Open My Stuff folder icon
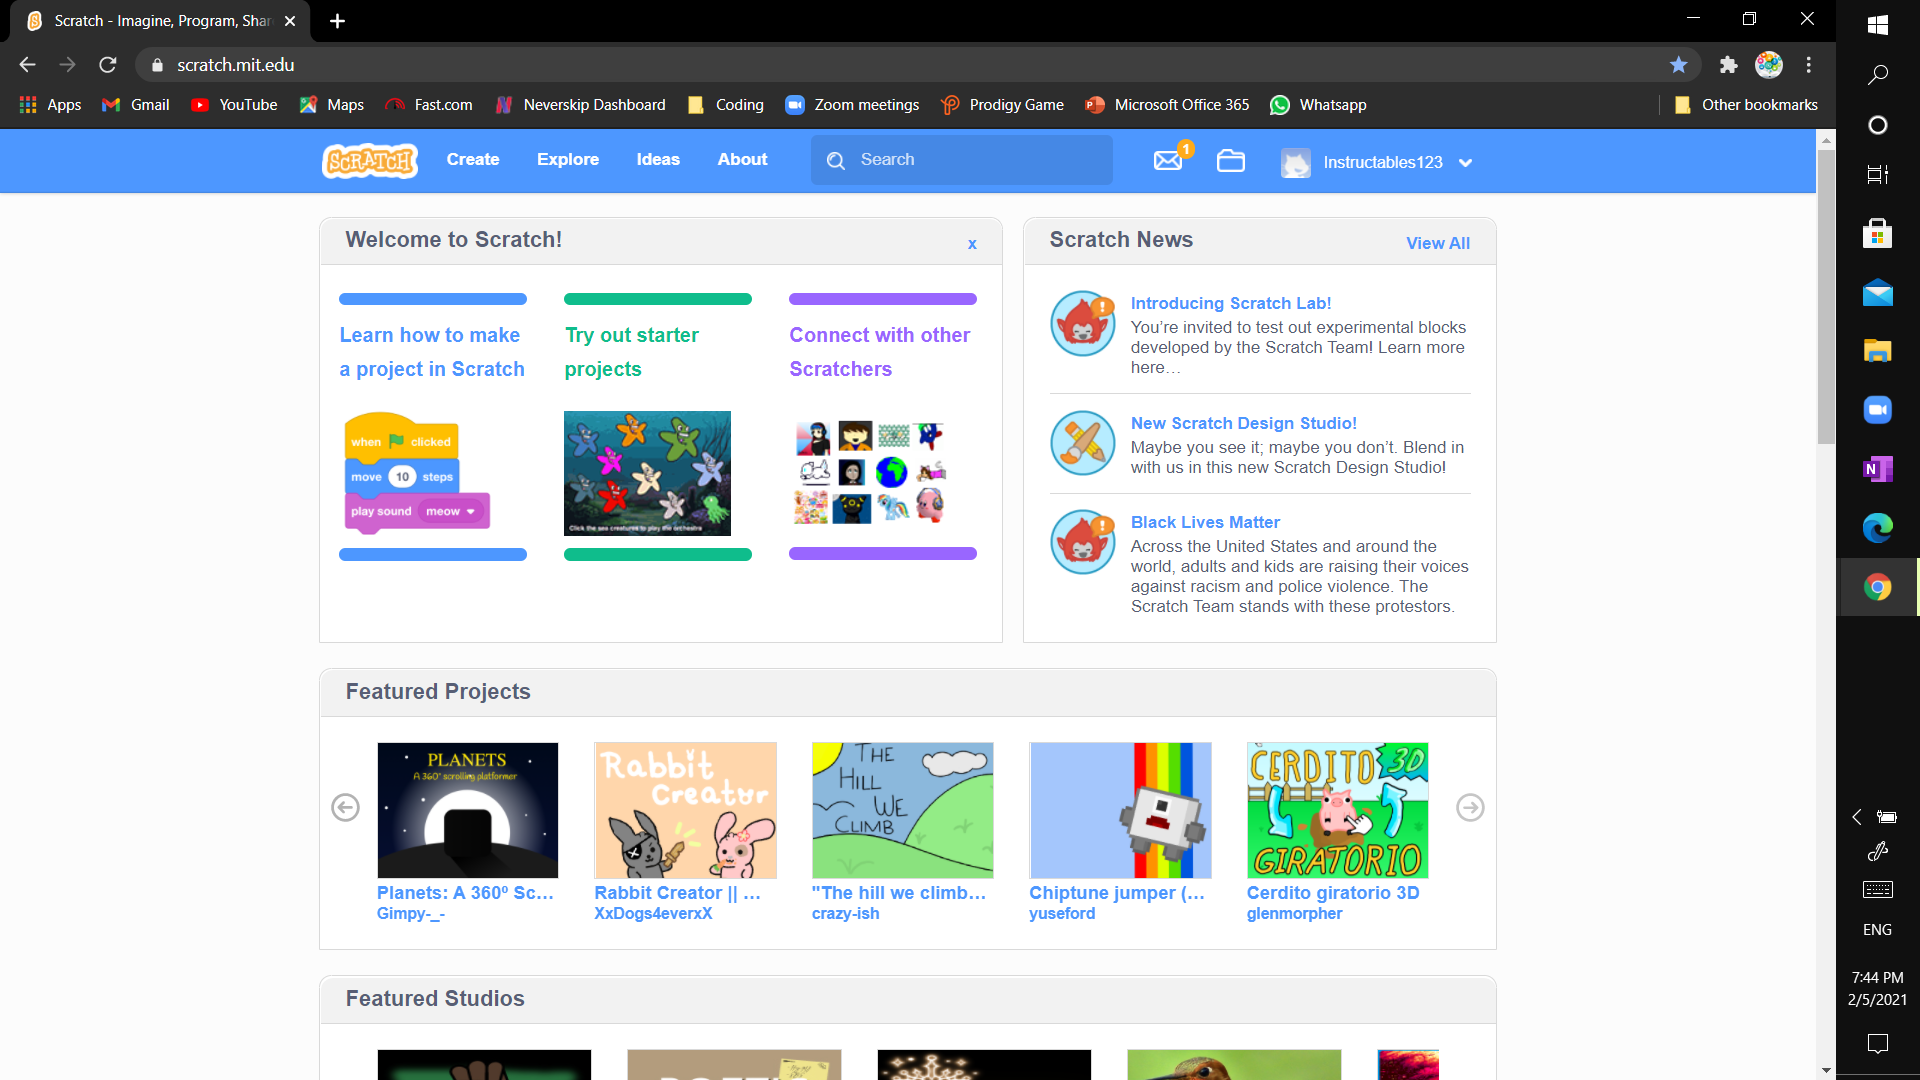The image size is (1920, 1080). 1231,160
